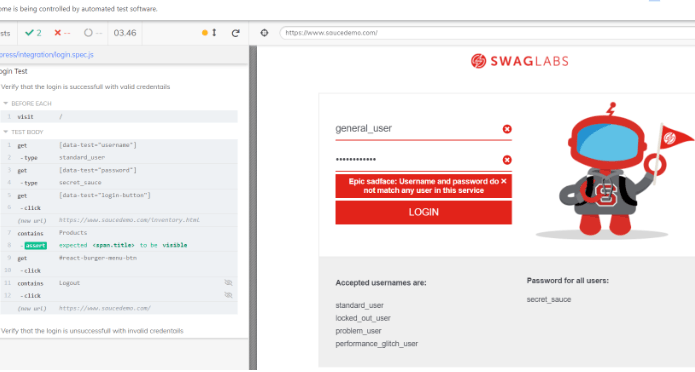Click the pending tests circle counter
This screenshot has height=372, width=695.
click(x=93, y=33)
